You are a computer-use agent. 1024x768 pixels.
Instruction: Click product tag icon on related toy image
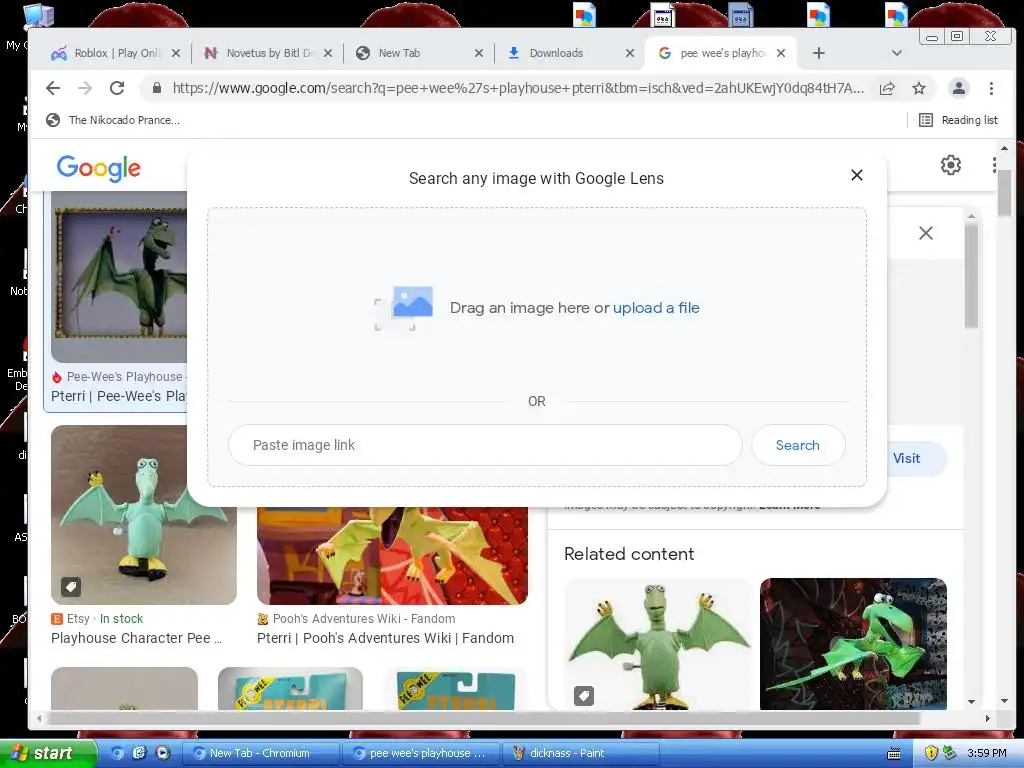584,696
